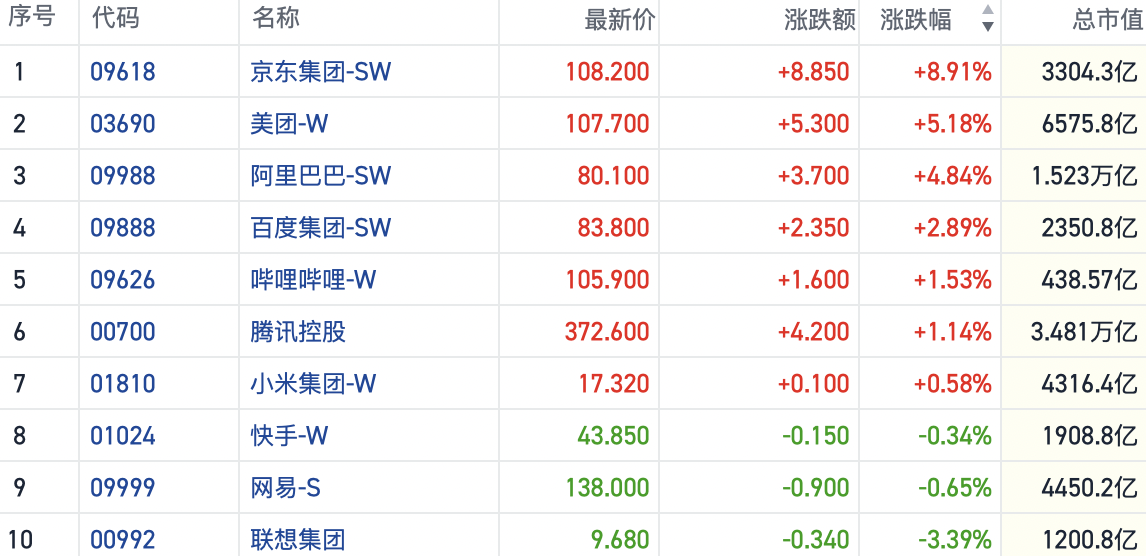Select the change percent +1.53%

point(953,280)
